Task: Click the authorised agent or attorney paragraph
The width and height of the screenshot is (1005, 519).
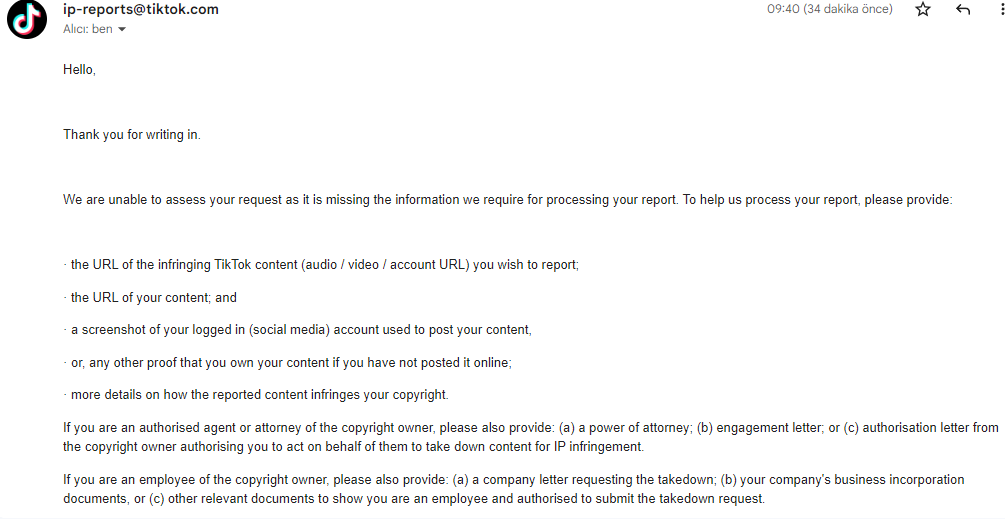Action: coord(531,437)
